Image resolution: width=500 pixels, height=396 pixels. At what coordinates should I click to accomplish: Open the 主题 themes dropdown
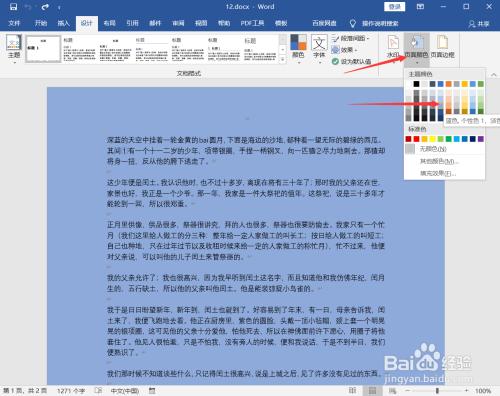(14, 49)
